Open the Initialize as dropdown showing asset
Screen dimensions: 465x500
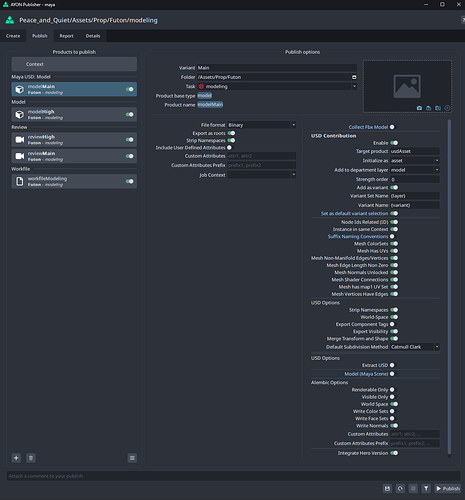pos(415,160)
